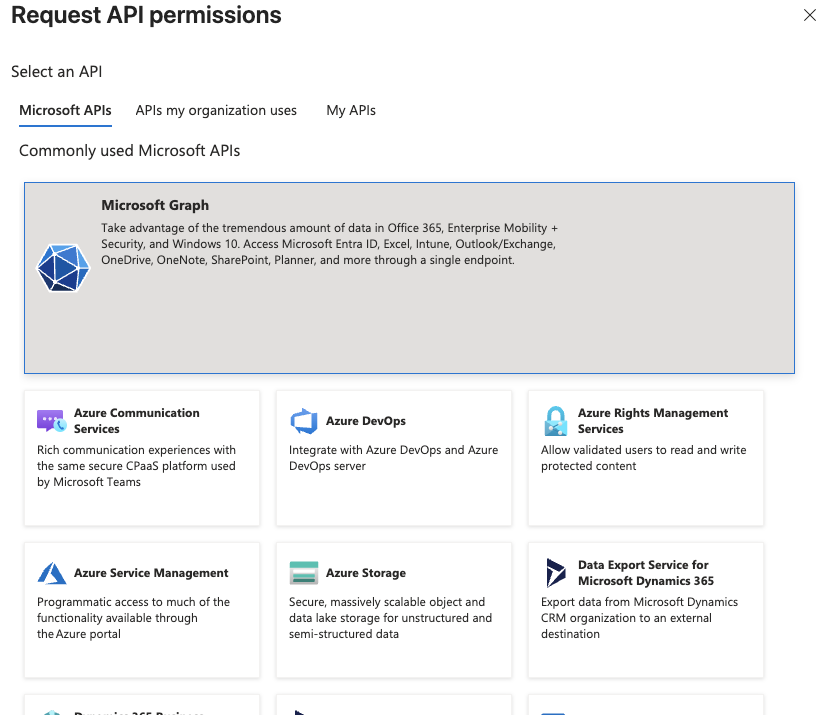Screen dimensions: 827x715
Task: Select the Microsoft APIs tab
Action: click(x=65, y=110)
